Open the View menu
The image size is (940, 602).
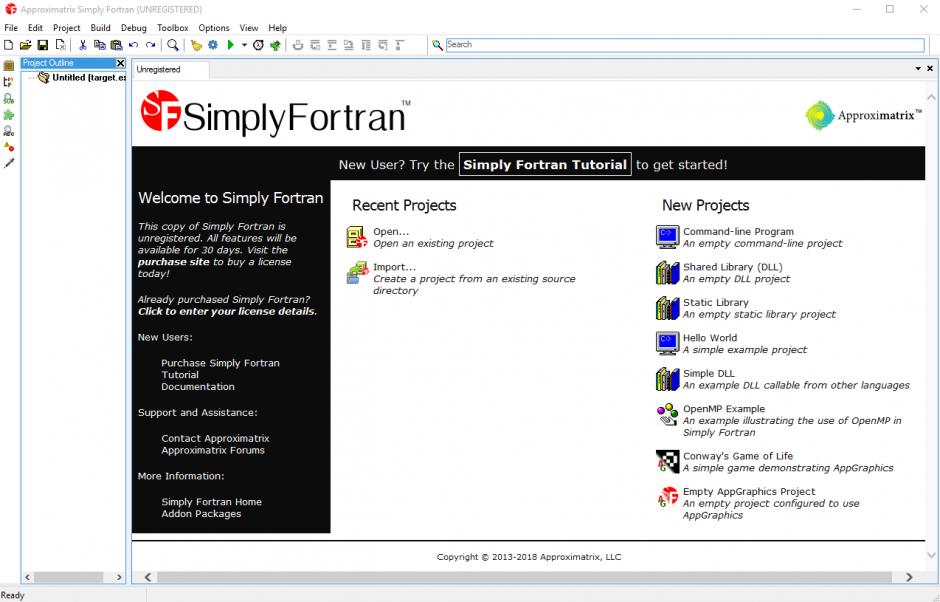tap(249, 28)
